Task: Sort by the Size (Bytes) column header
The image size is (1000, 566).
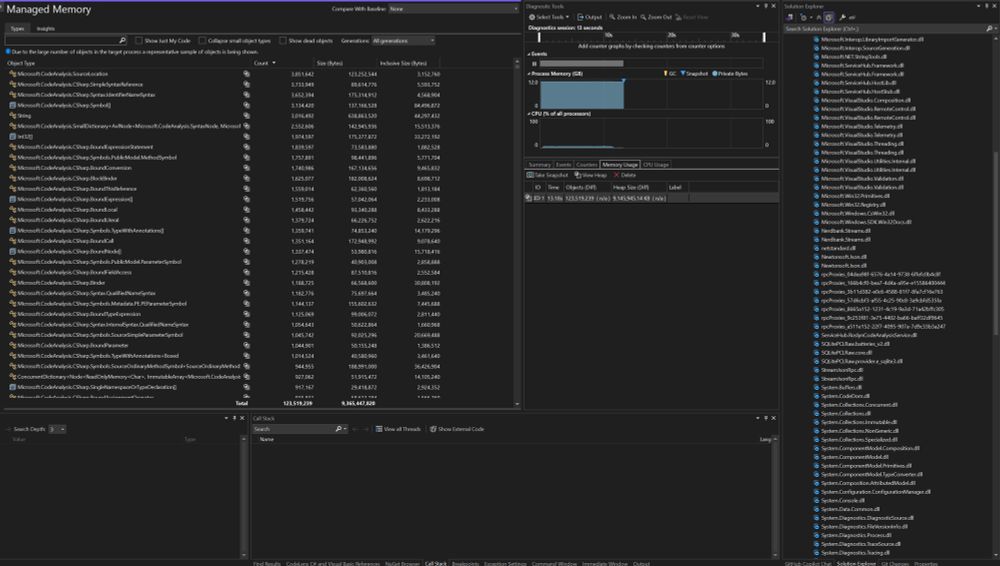Action: click(330, 63)
